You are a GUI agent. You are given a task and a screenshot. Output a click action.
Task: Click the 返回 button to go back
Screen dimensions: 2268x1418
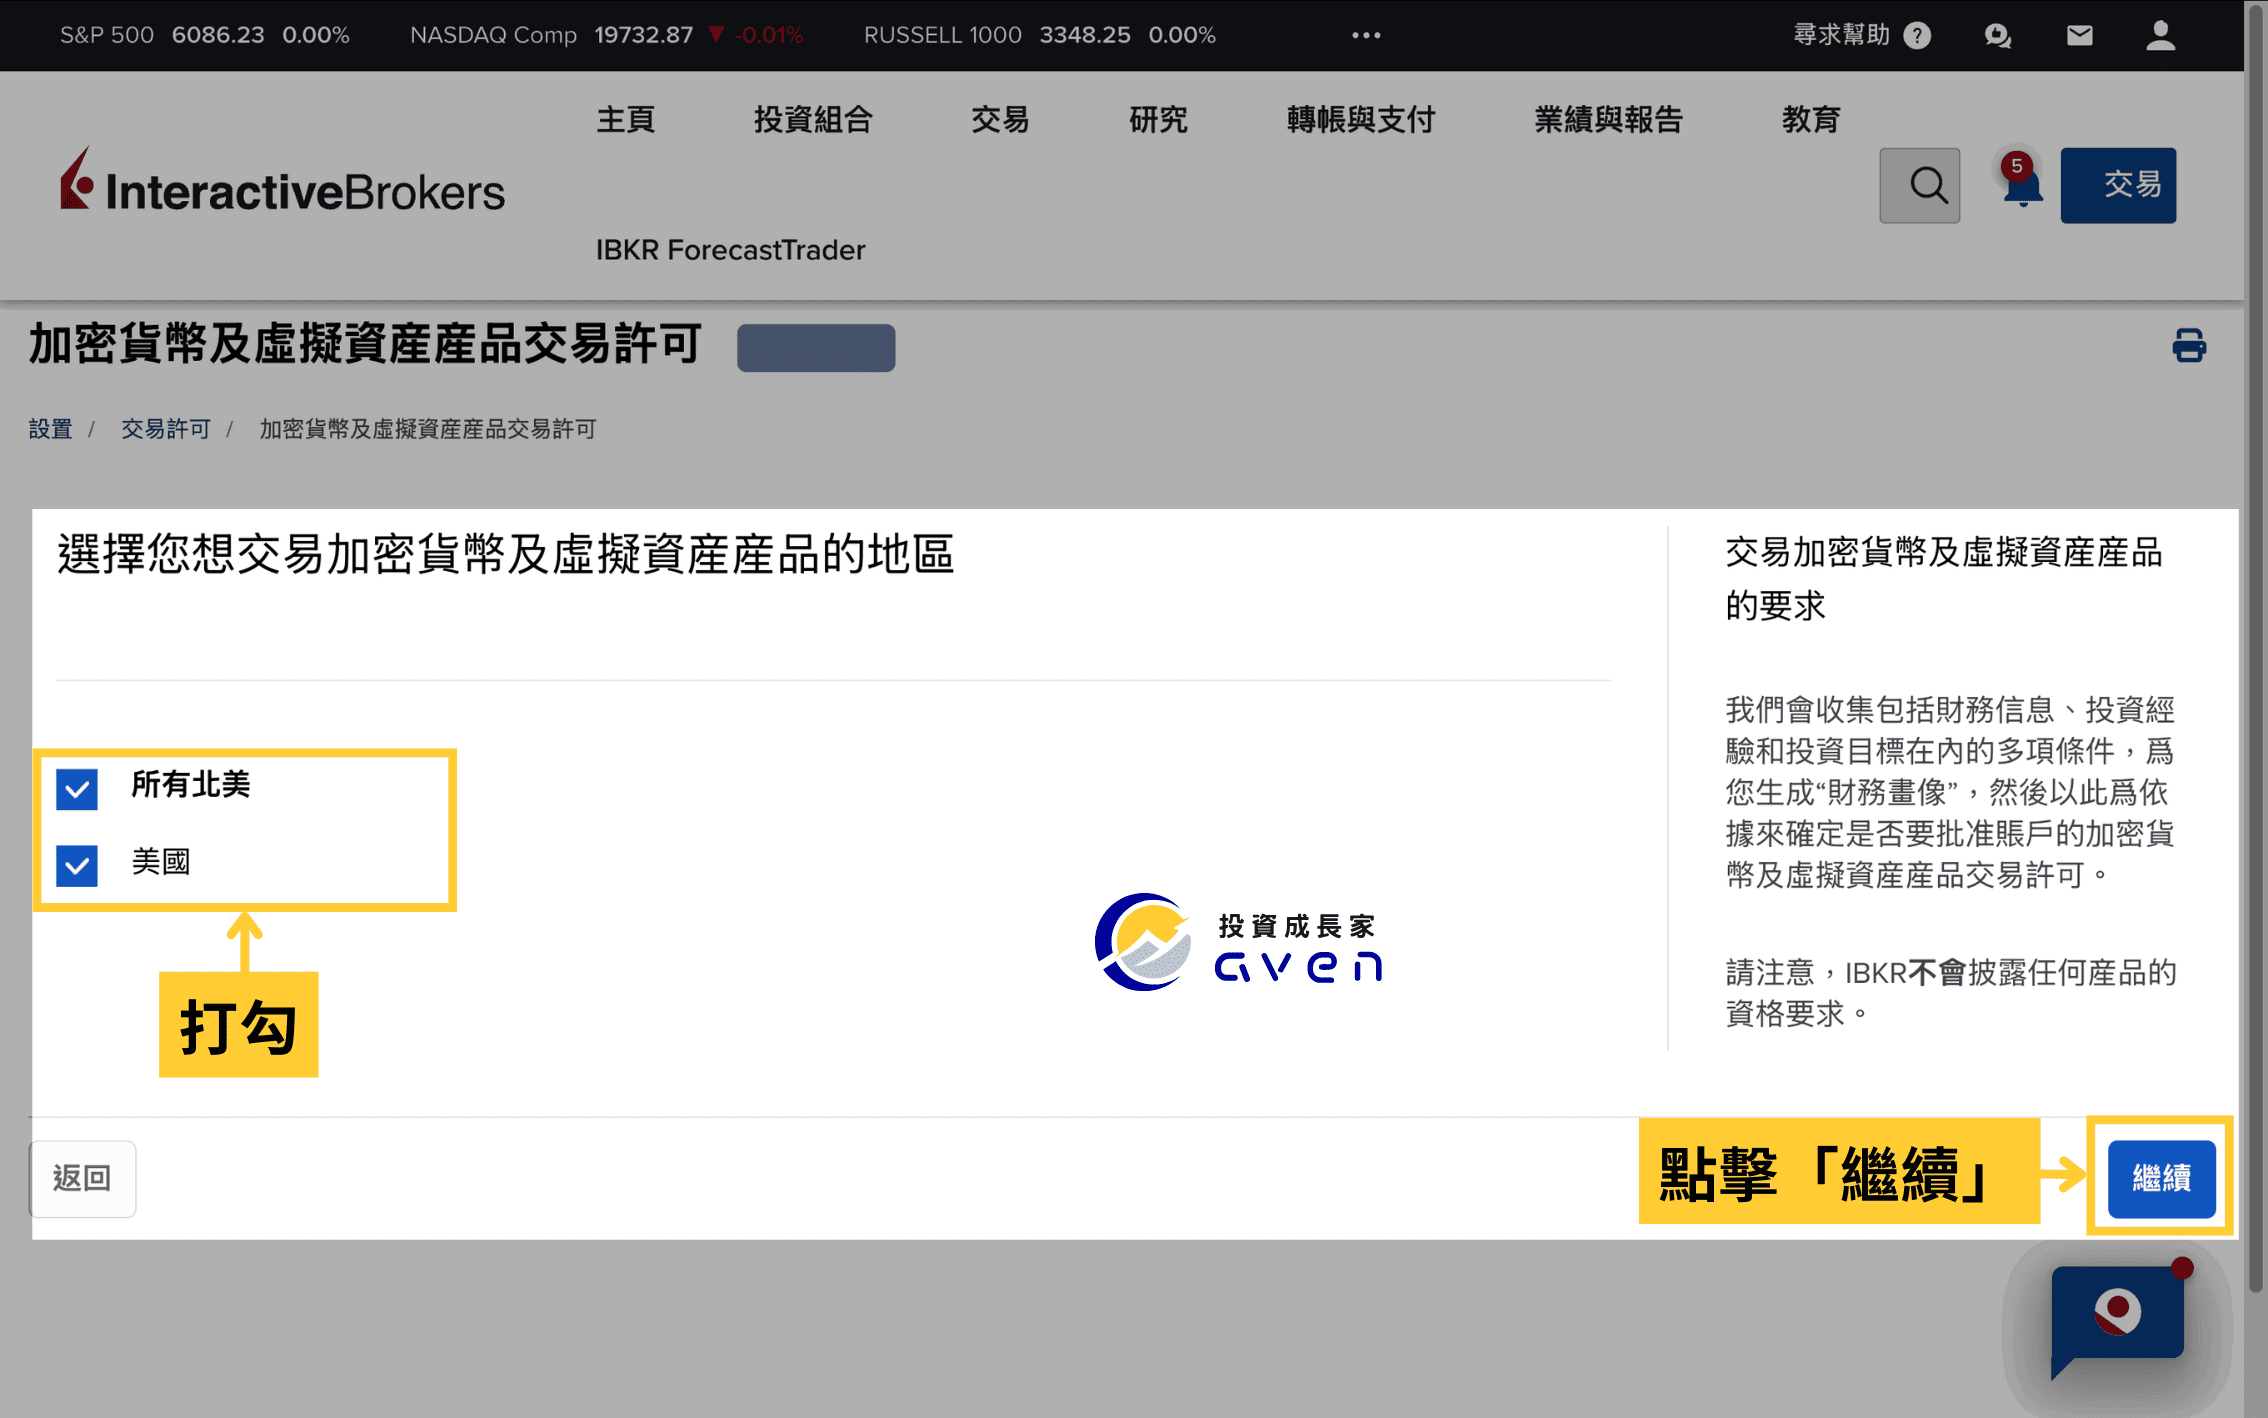82,1178
